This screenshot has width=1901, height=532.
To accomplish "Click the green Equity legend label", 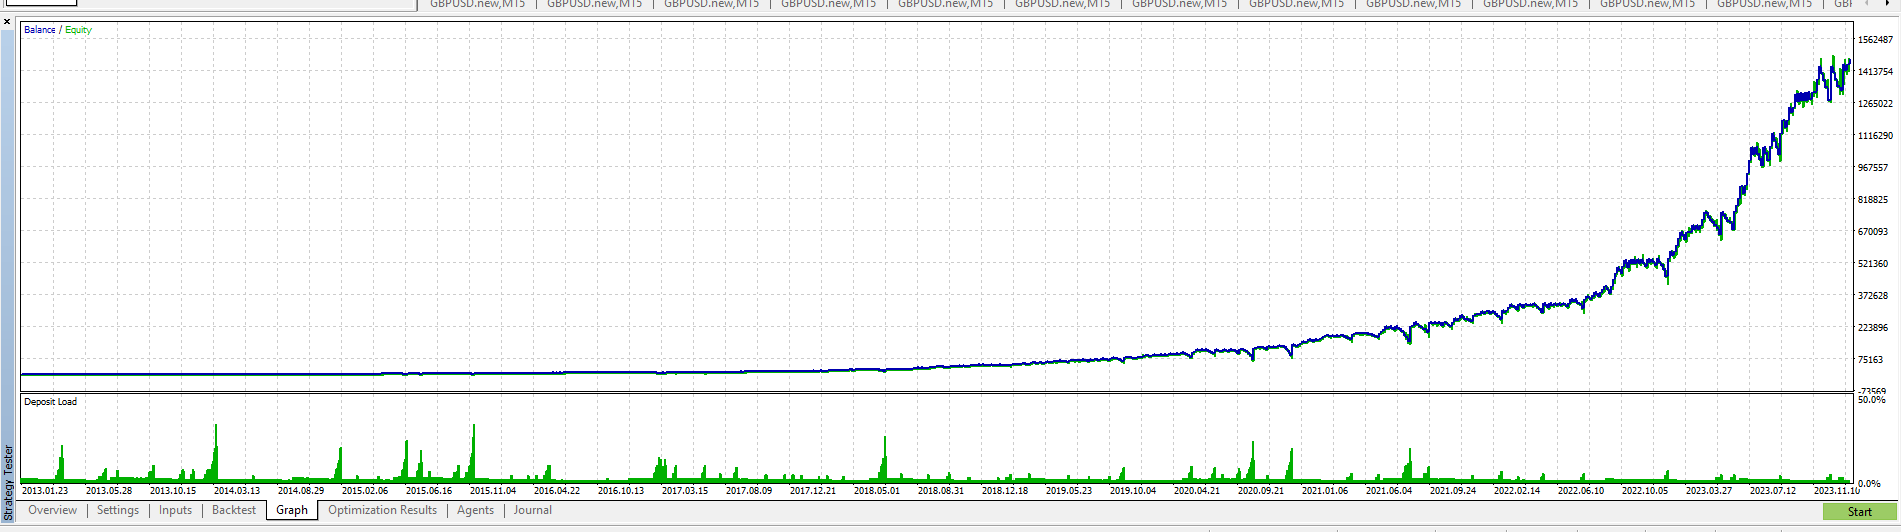I will (79, 30).
